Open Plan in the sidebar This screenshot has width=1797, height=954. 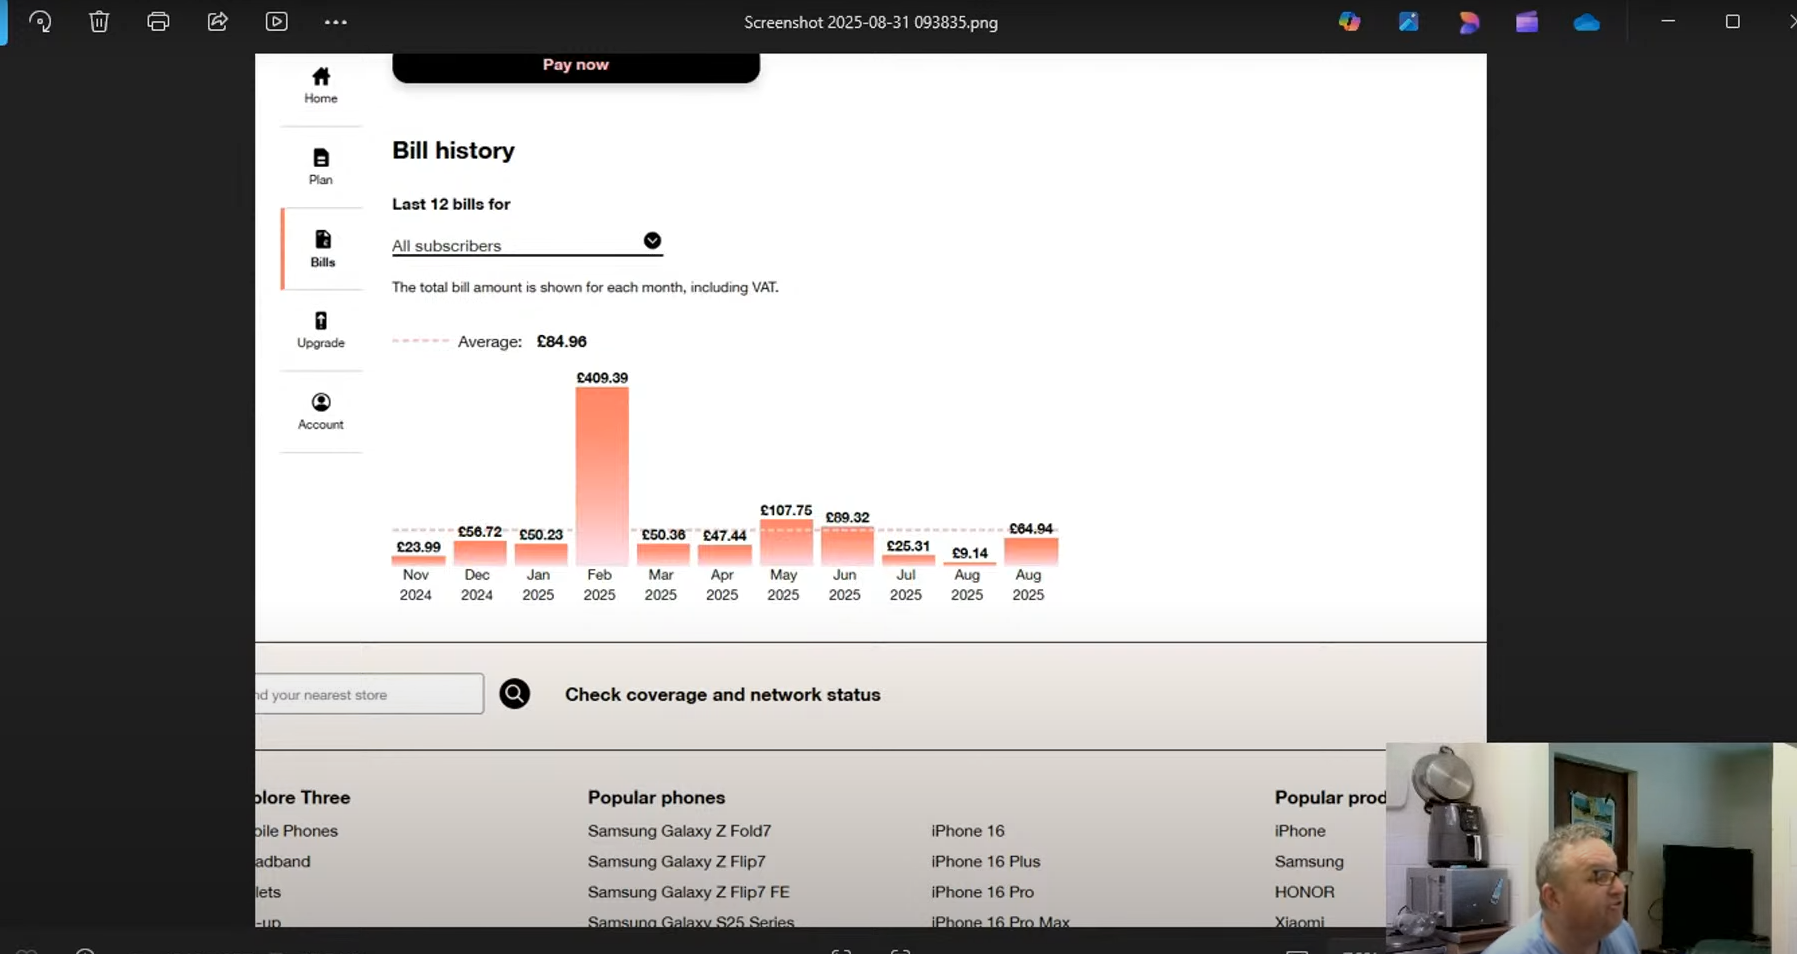(321, 167)
